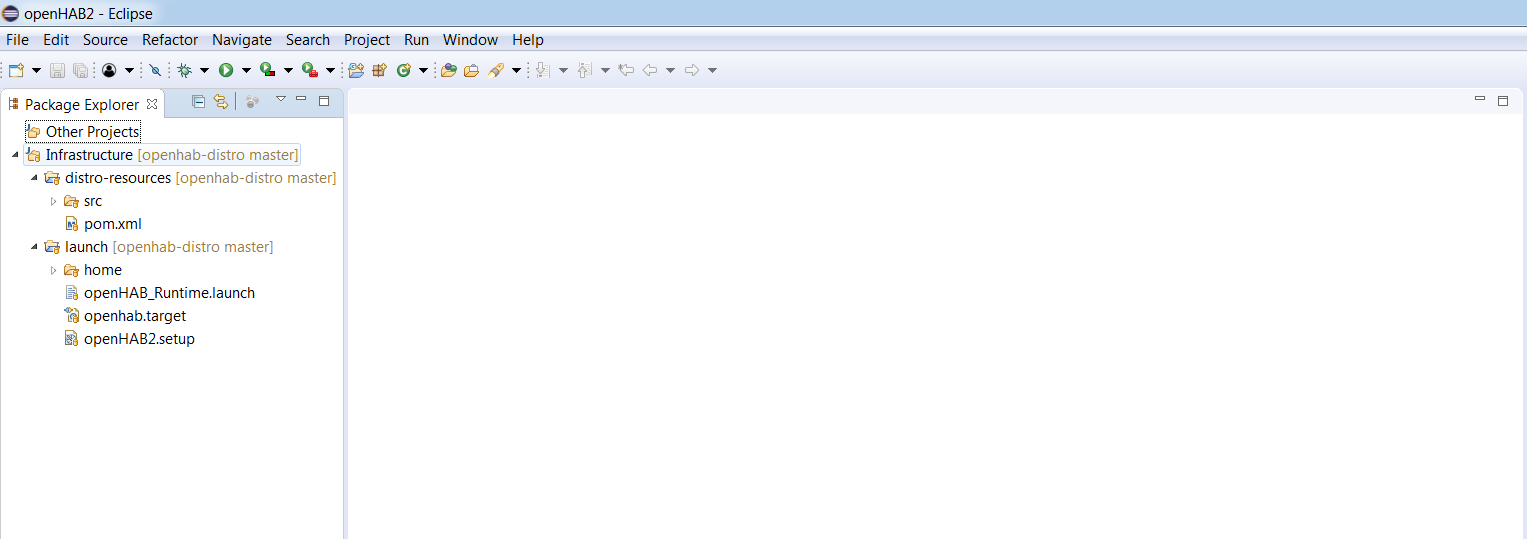
Task: Toggle Link with Editor in Package Explorer
Action: click(x=221, y=101)
